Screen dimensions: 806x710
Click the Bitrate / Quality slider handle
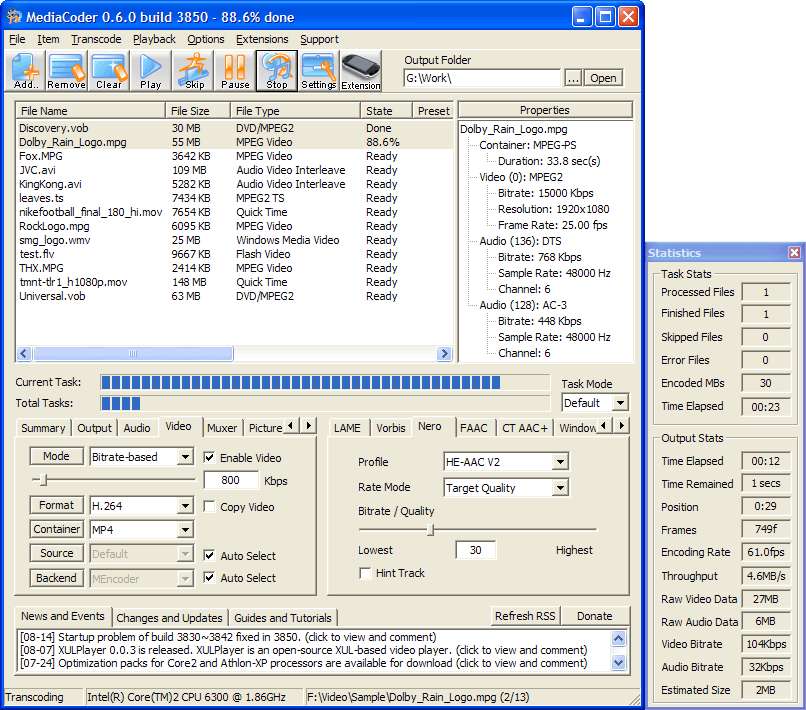430,530
